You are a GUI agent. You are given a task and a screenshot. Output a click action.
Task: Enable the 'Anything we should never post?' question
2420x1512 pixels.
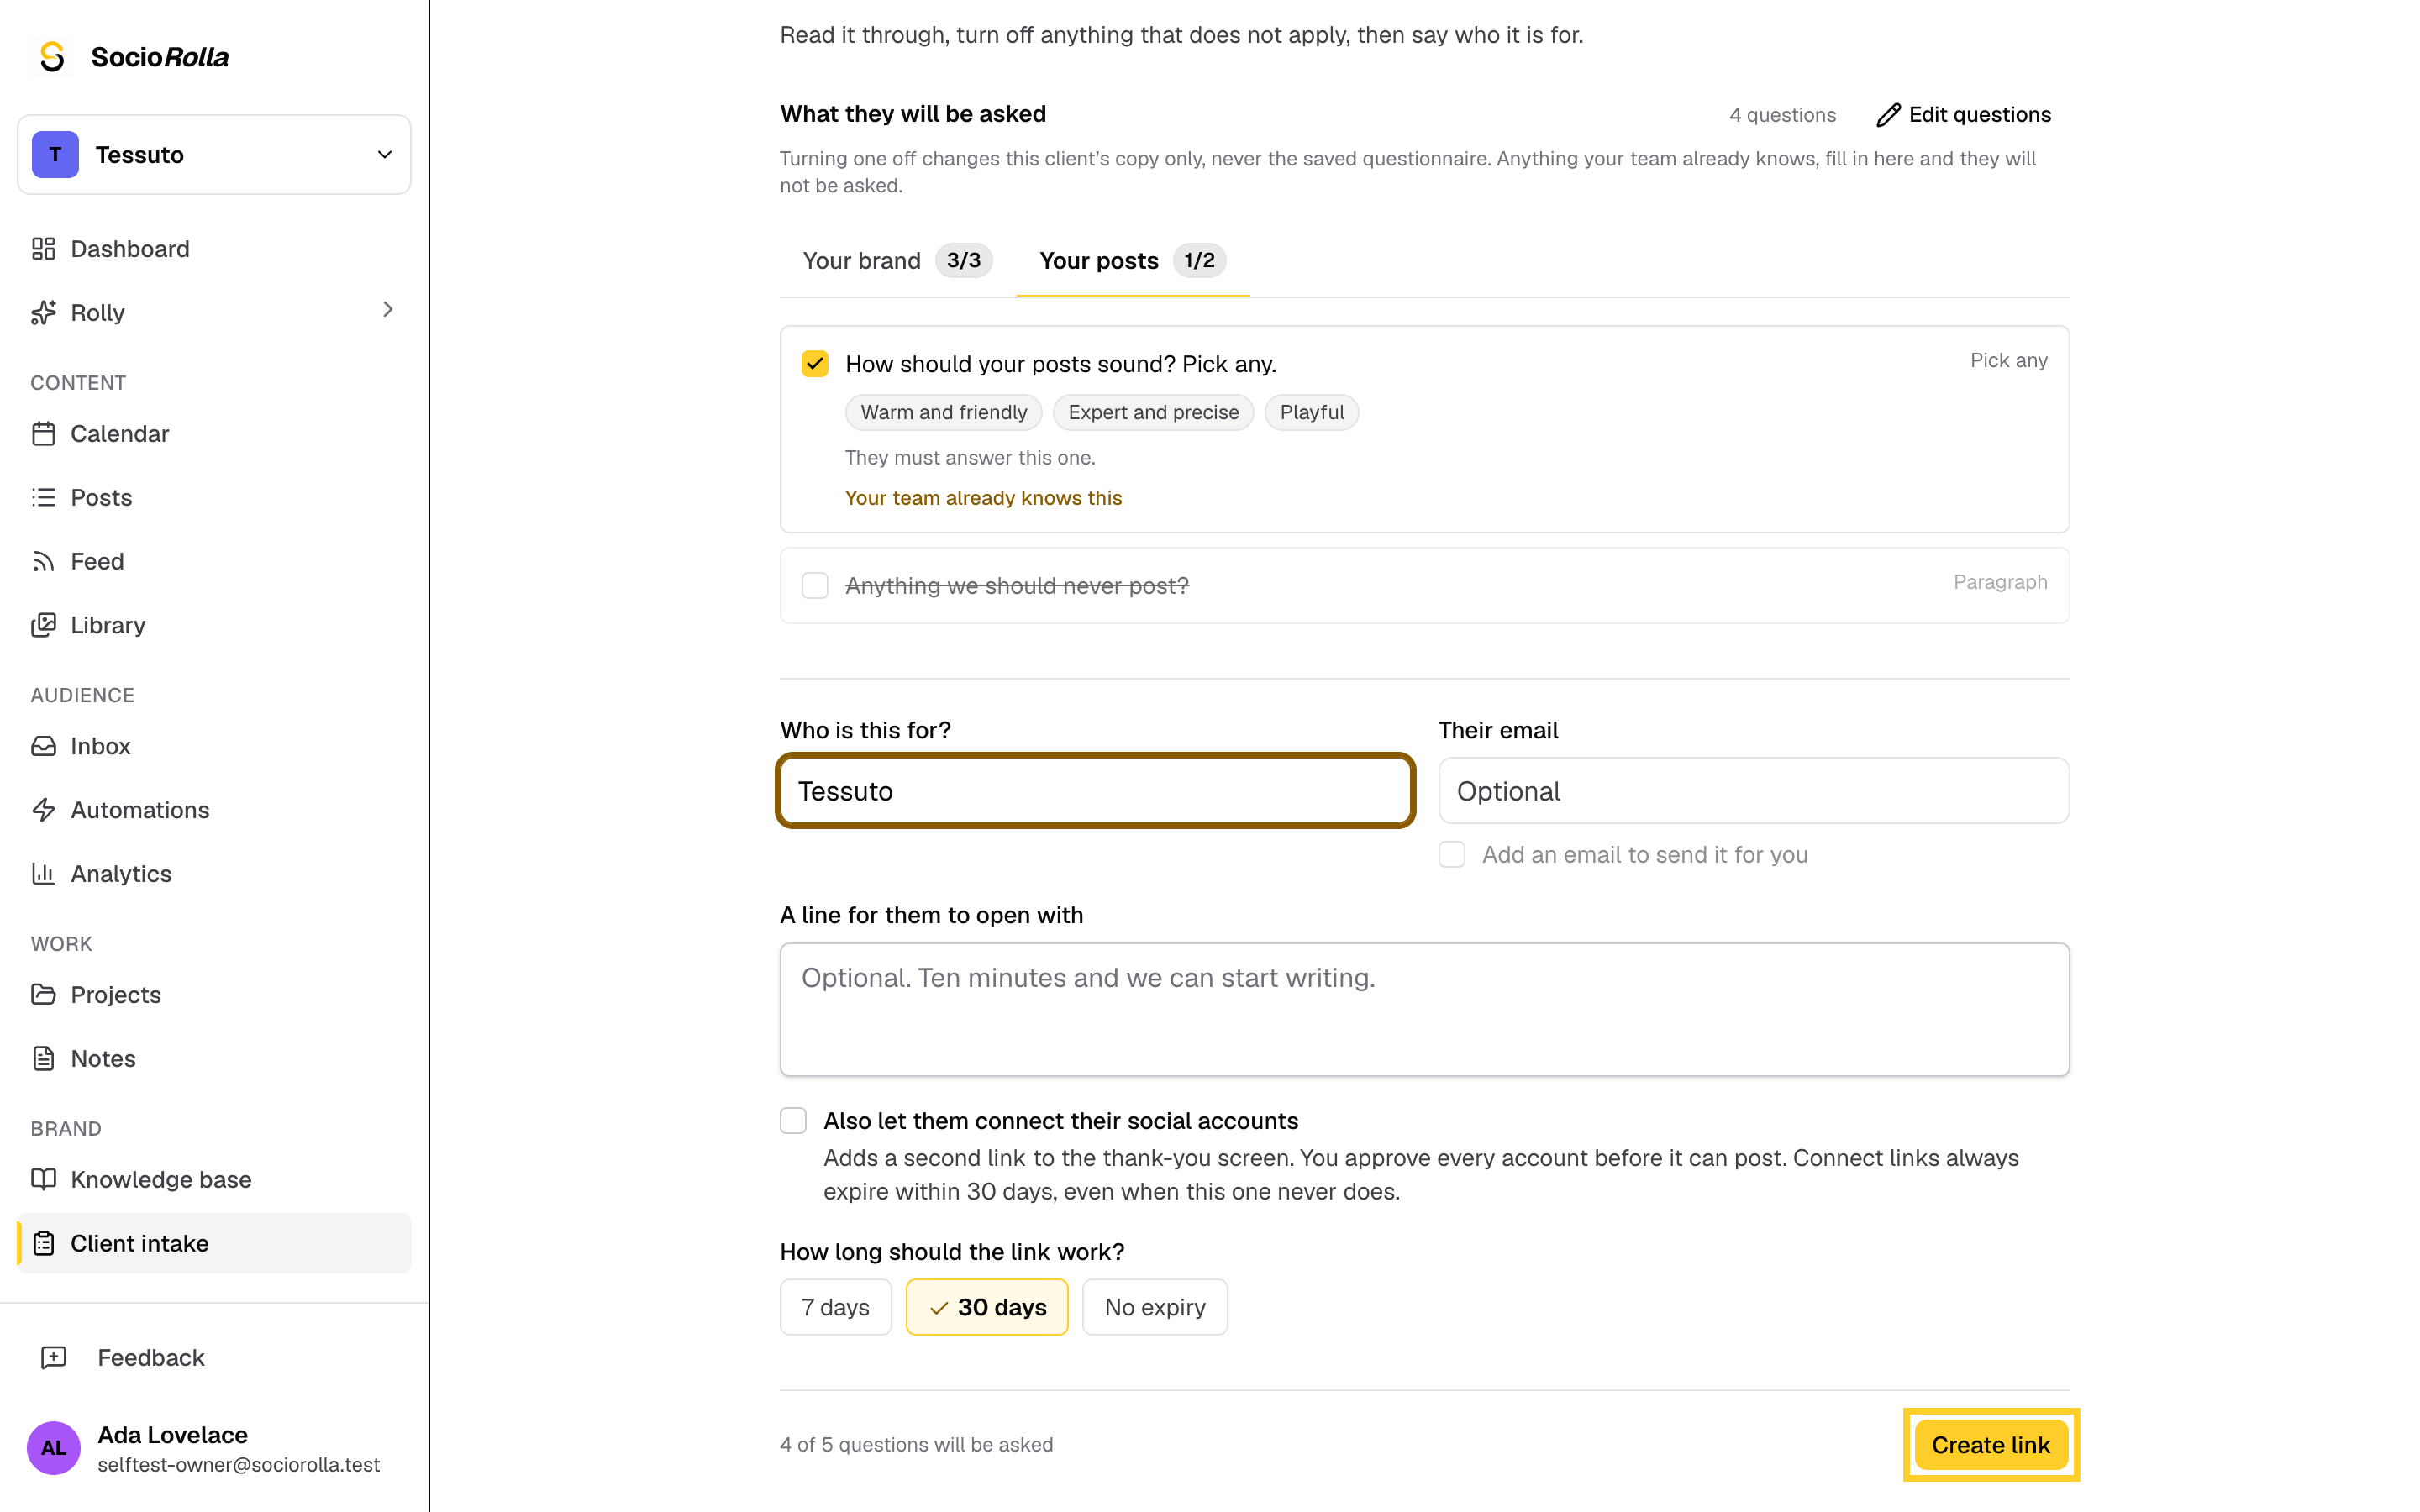(815, 586)
